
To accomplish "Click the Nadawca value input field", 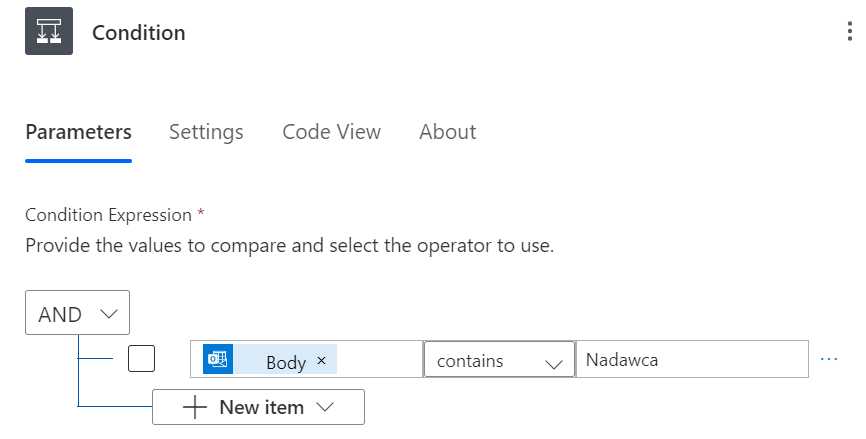I will (x=690, y=360).
